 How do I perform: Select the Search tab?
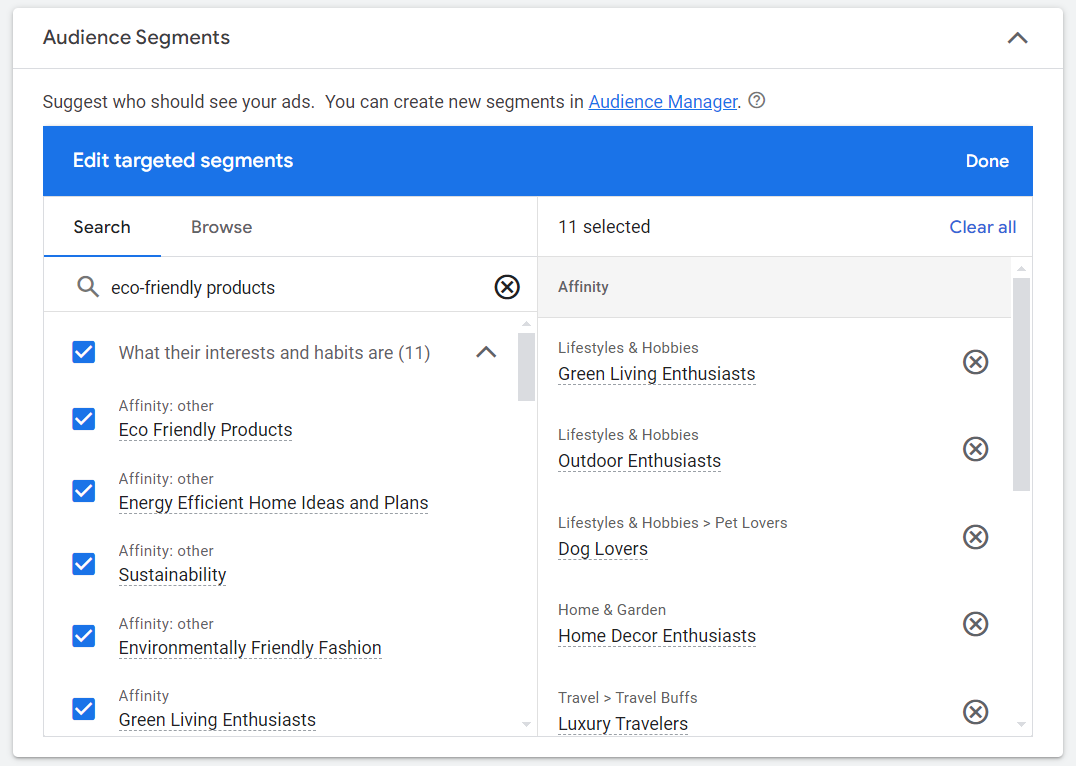tap(102, 227)
